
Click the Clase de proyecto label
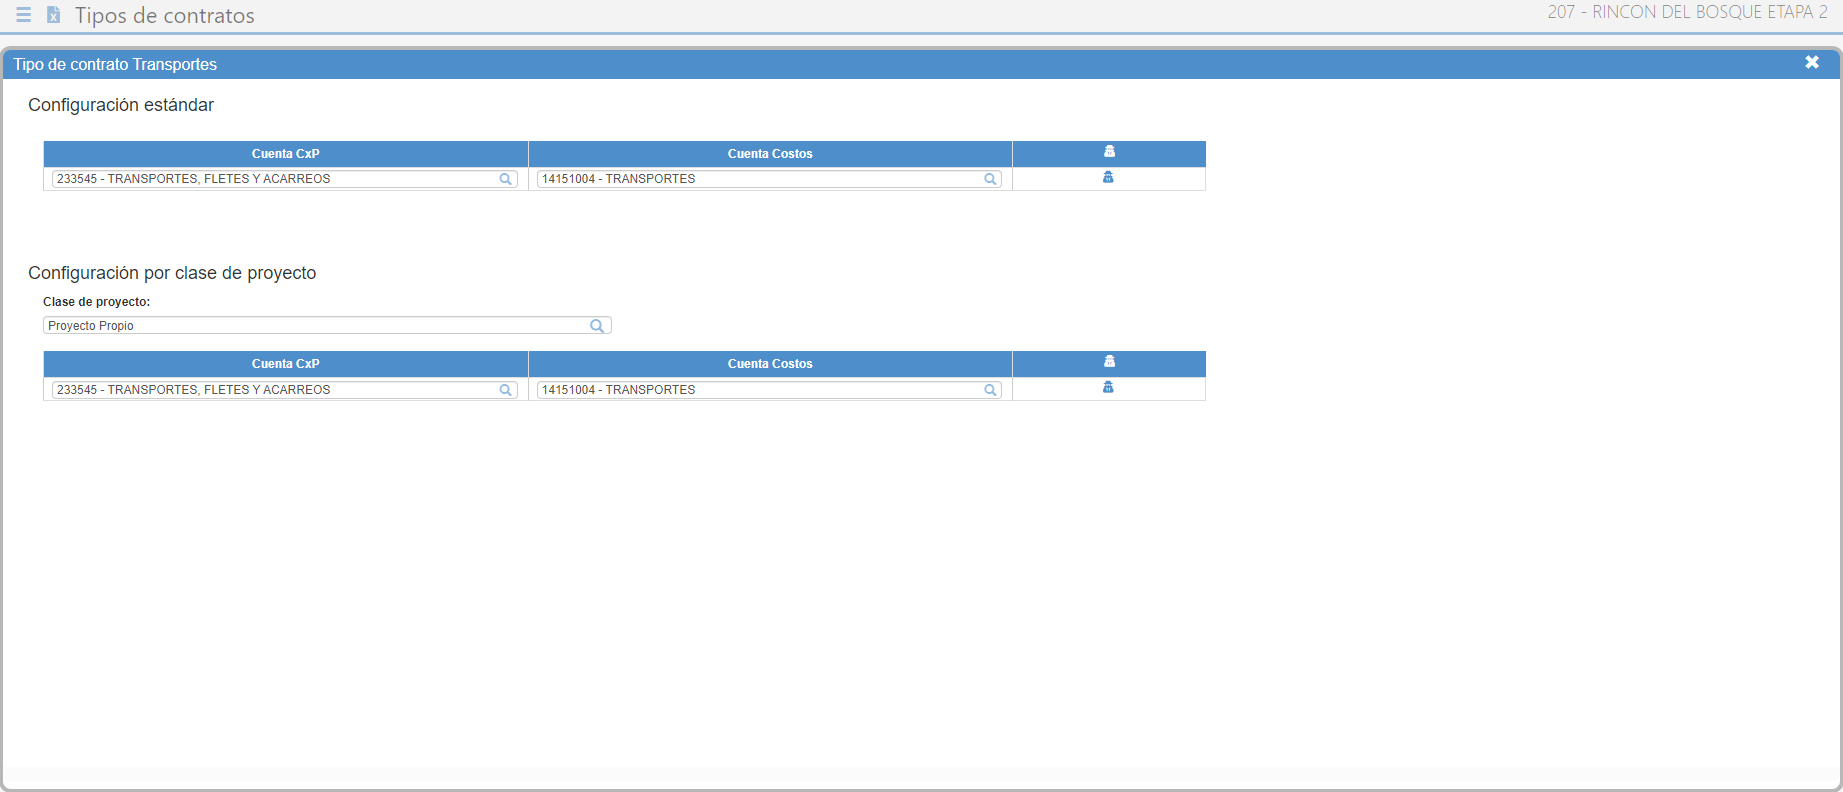tap(97, 302)
